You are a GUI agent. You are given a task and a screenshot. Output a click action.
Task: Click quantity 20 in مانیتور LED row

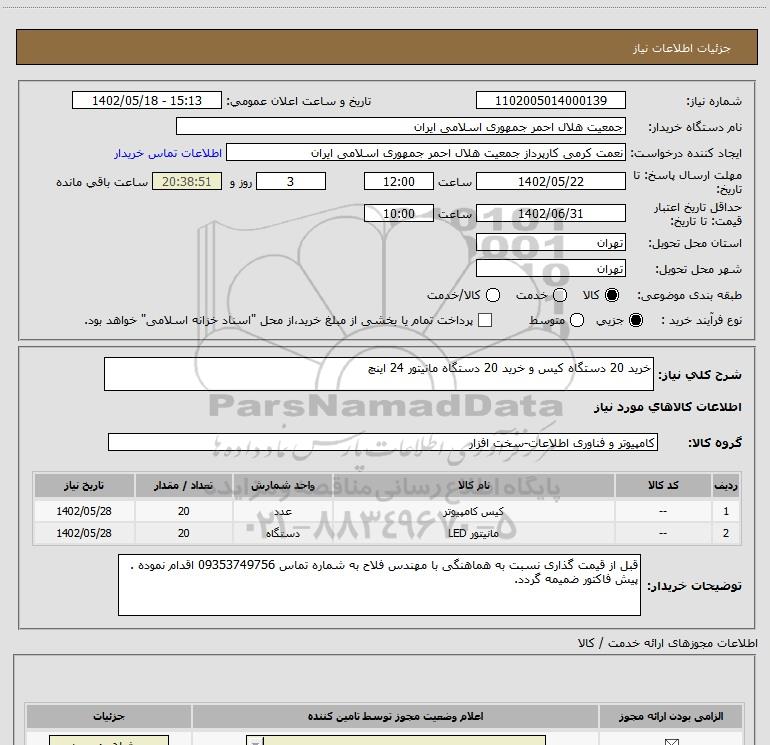(184, 533)
